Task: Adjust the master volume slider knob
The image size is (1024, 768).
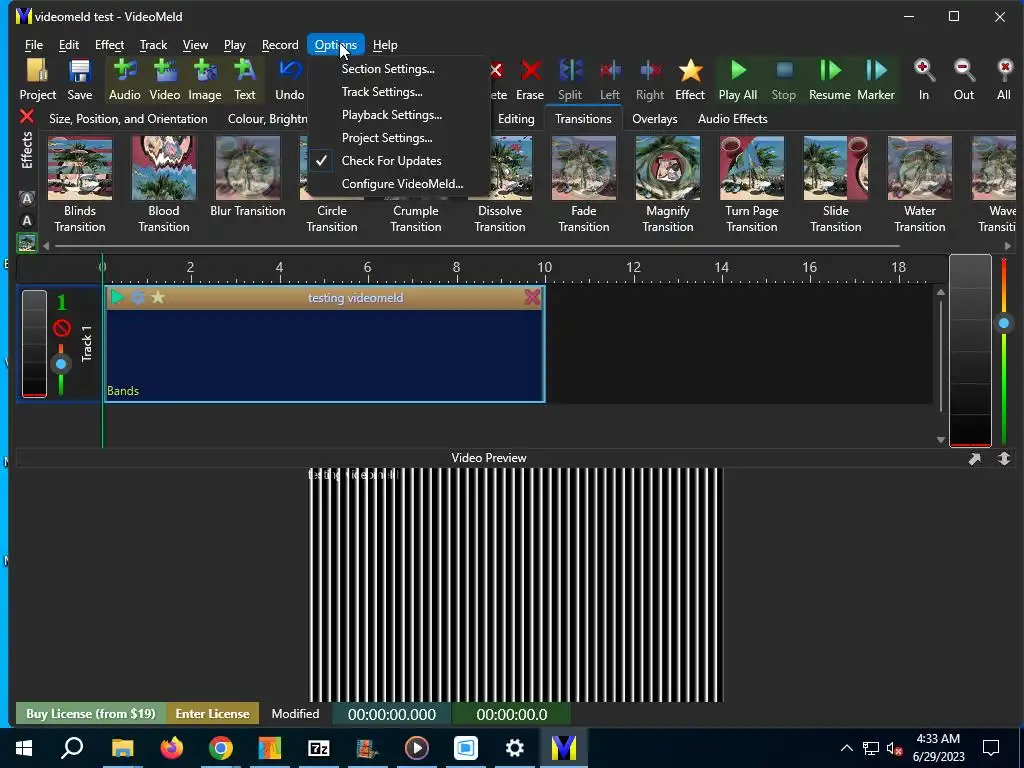Action: pos(1004,323)
